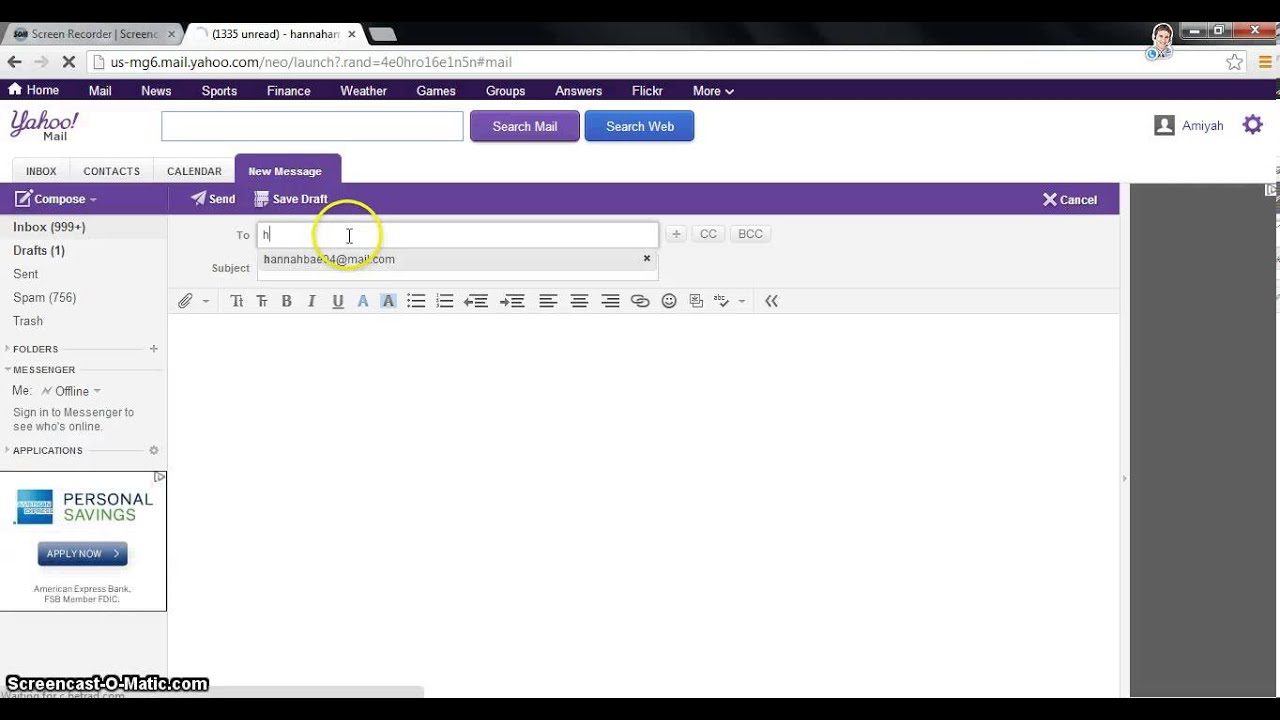The width and height of the screenshot is (1280, 720).
Task: Open the spell check dropdown arrow
Action: (741, 301)
